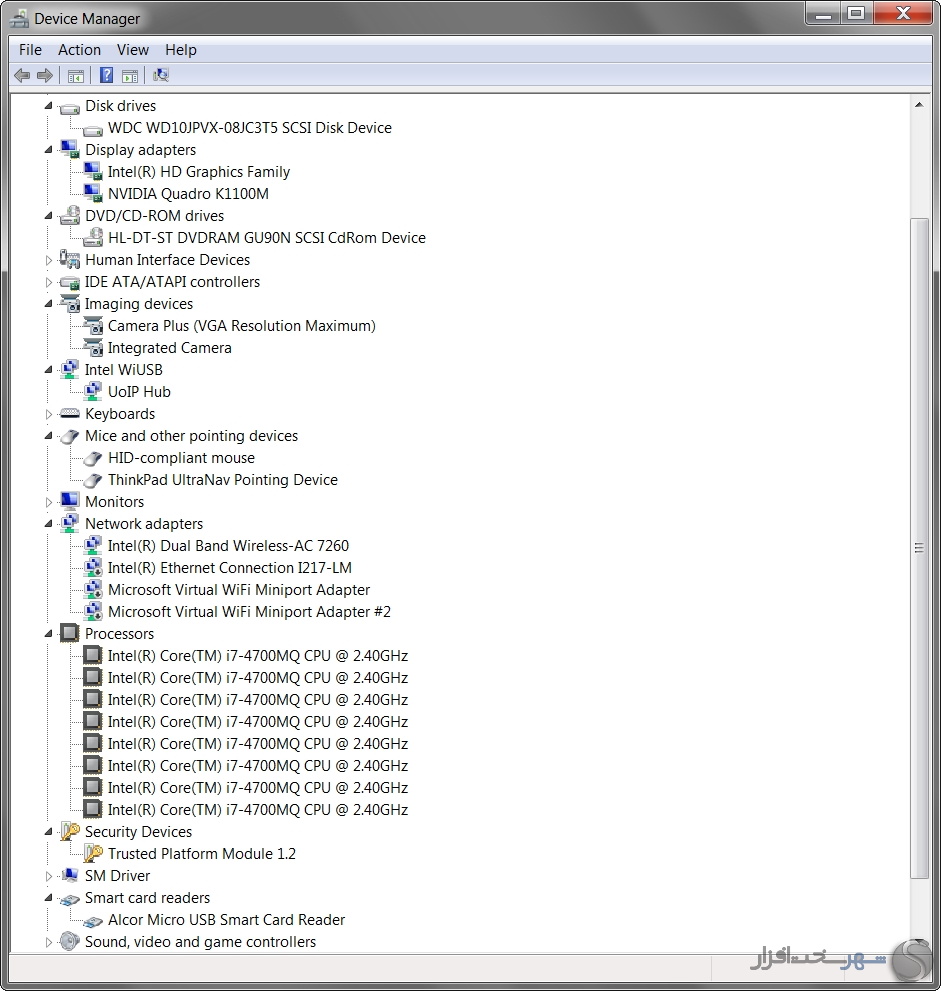The image size is (941, 991).
Task: Click the Sound, video and game controllers icon
Action: [70, 941]
